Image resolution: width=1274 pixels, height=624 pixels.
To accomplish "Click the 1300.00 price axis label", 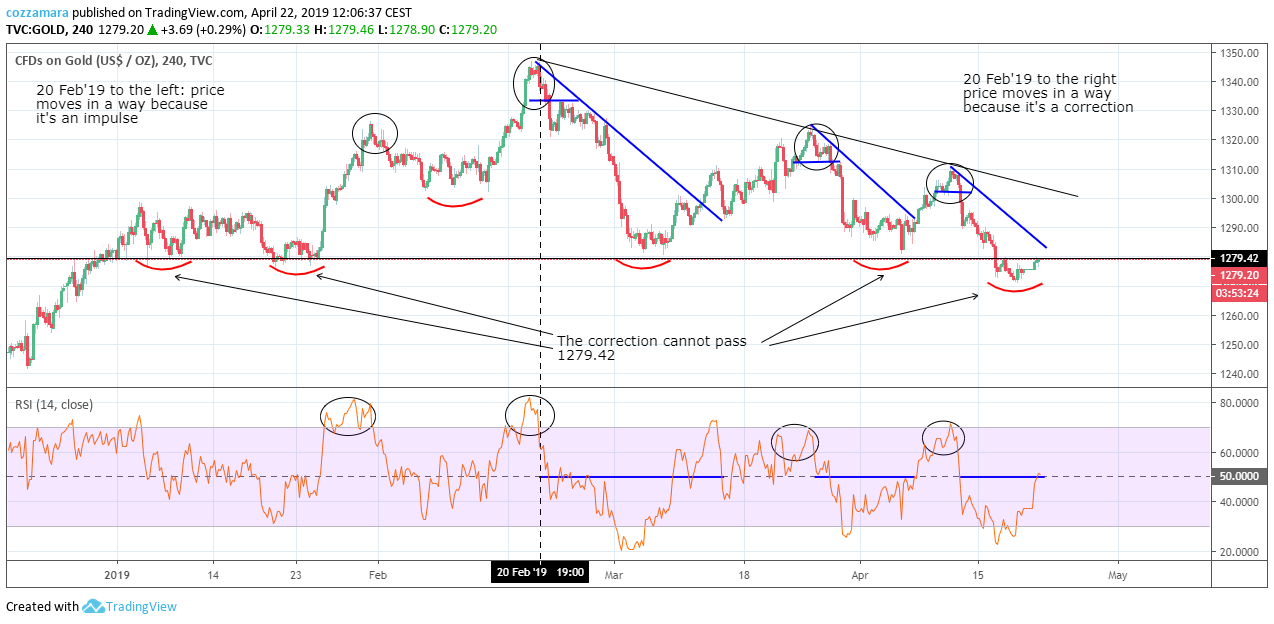I will 1239,199.
